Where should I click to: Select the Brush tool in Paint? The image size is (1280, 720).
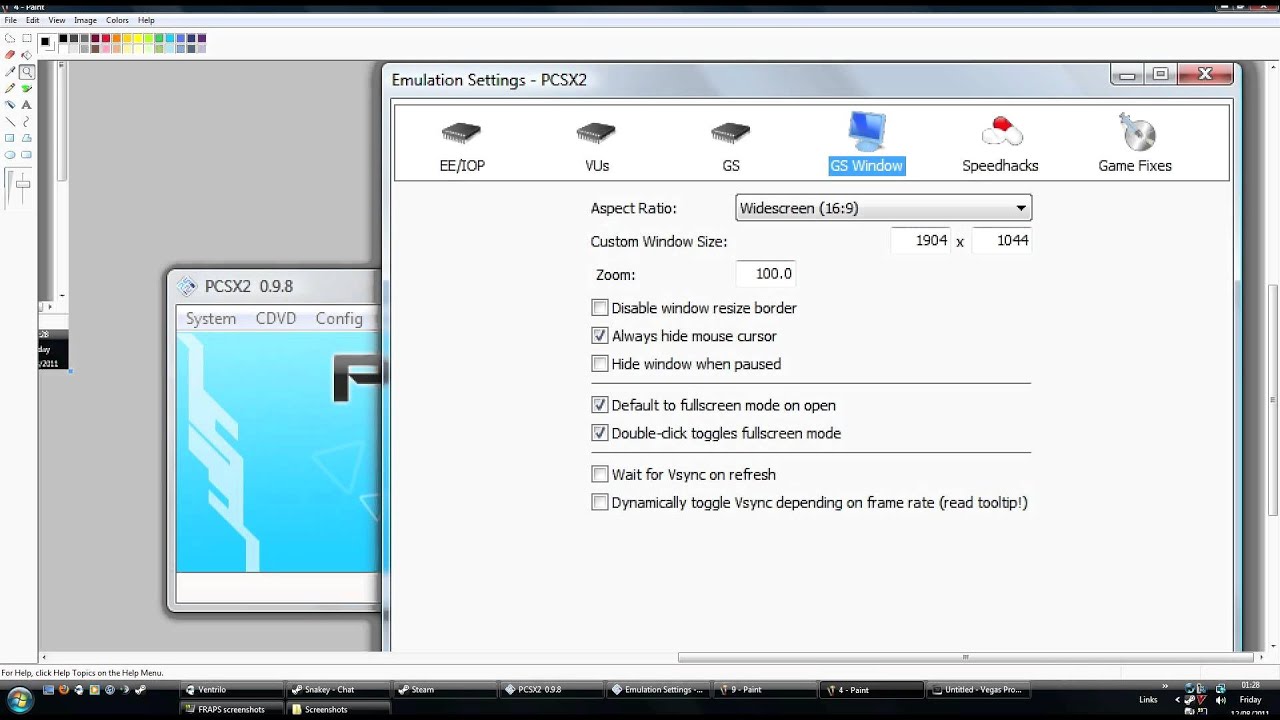[x=27, y=88]
